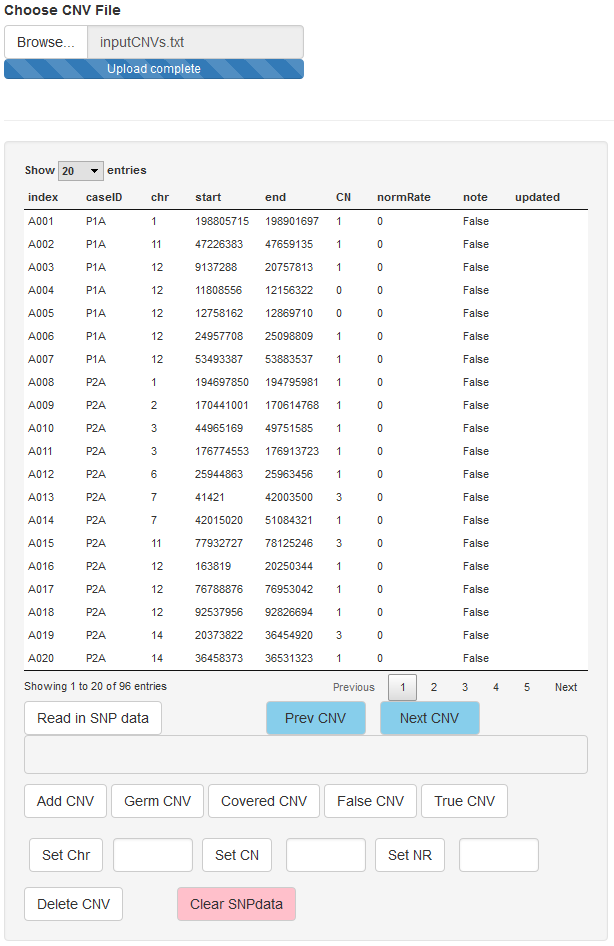Sort table by CN column header
Image resolution: width=614 pixels, height=946 pixels.
pos(343,197)
